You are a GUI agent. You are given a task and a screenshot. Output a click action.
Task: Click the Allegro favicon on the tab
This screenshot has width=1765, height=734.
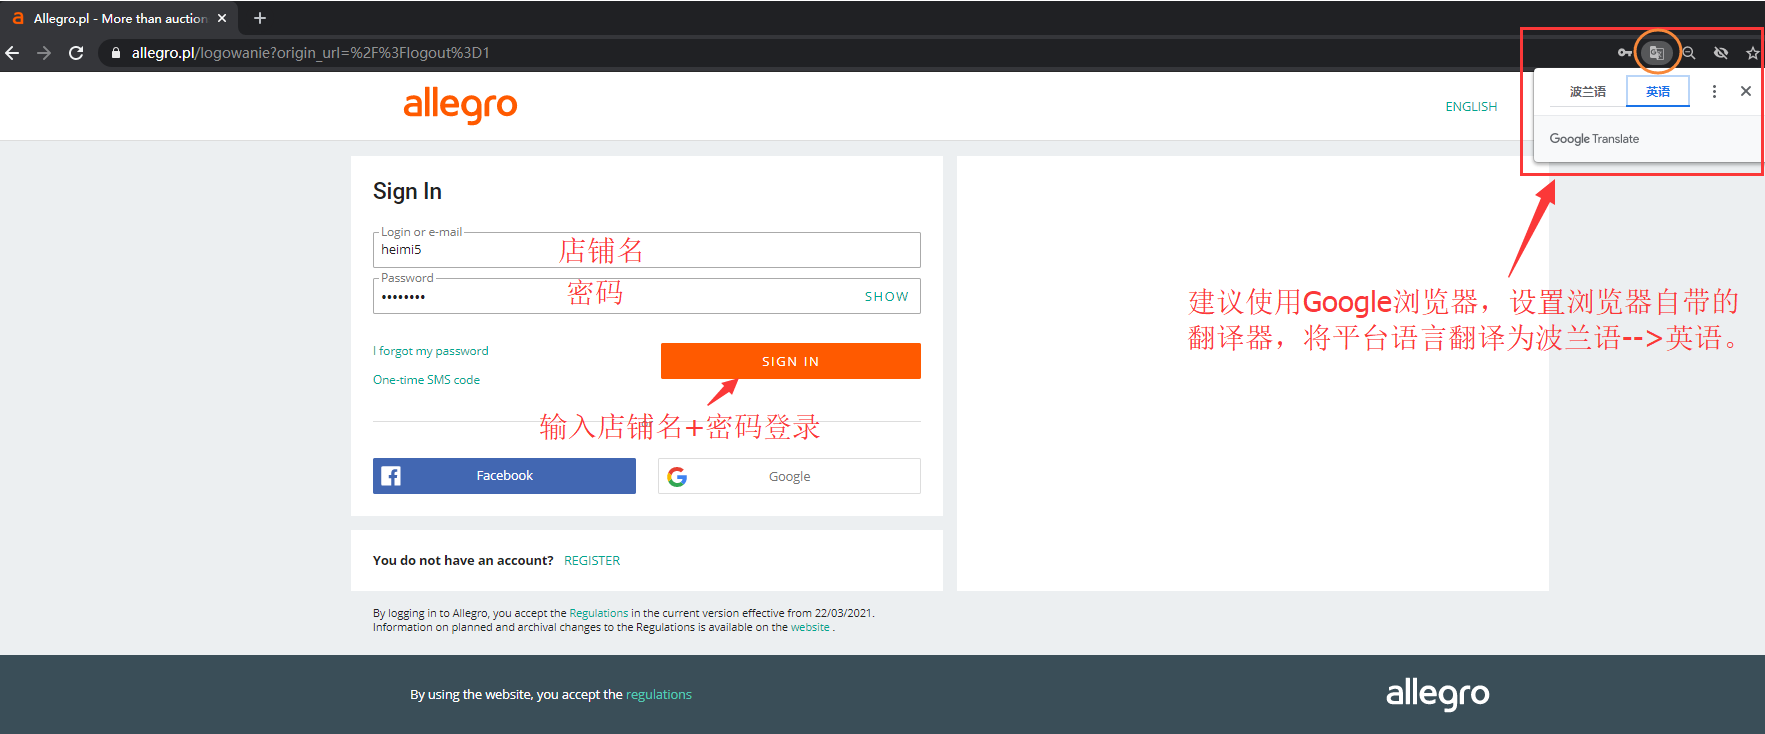(18, 18)
